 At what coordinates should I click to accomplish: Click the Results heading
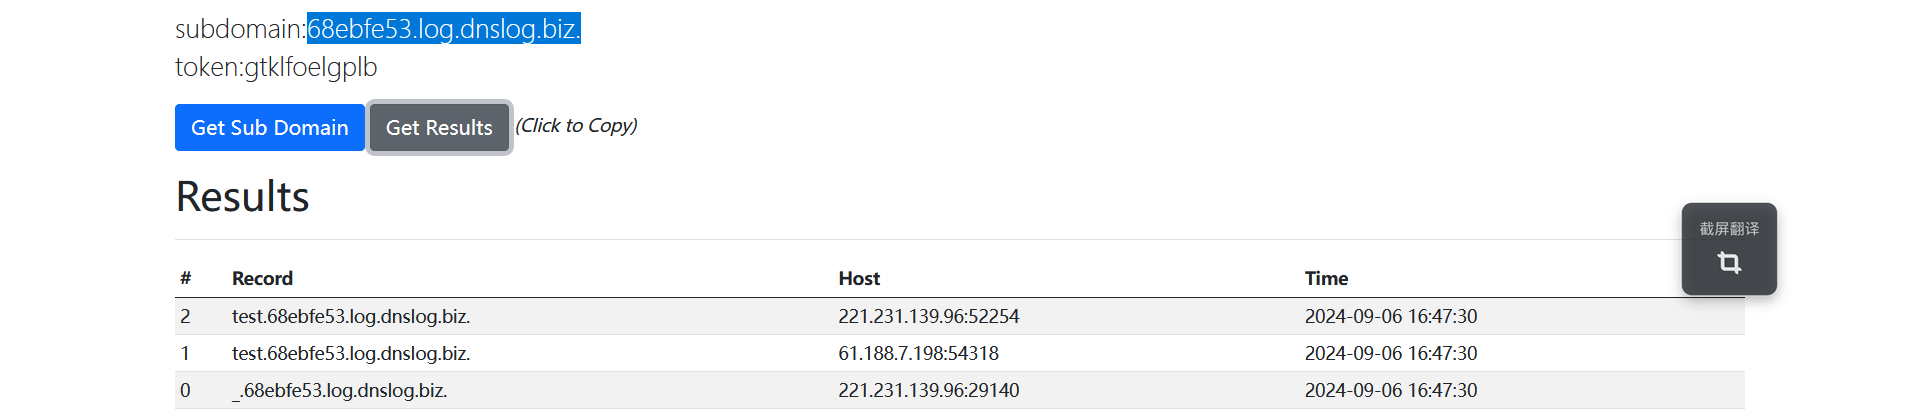click(242, 197)
